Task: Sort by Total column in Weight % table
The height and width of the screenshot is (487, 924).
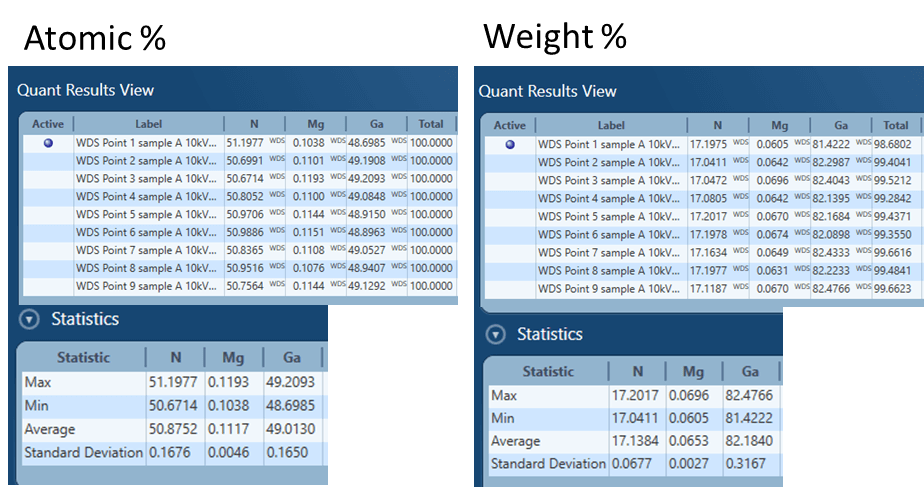Action: click(x=896, y=126)
